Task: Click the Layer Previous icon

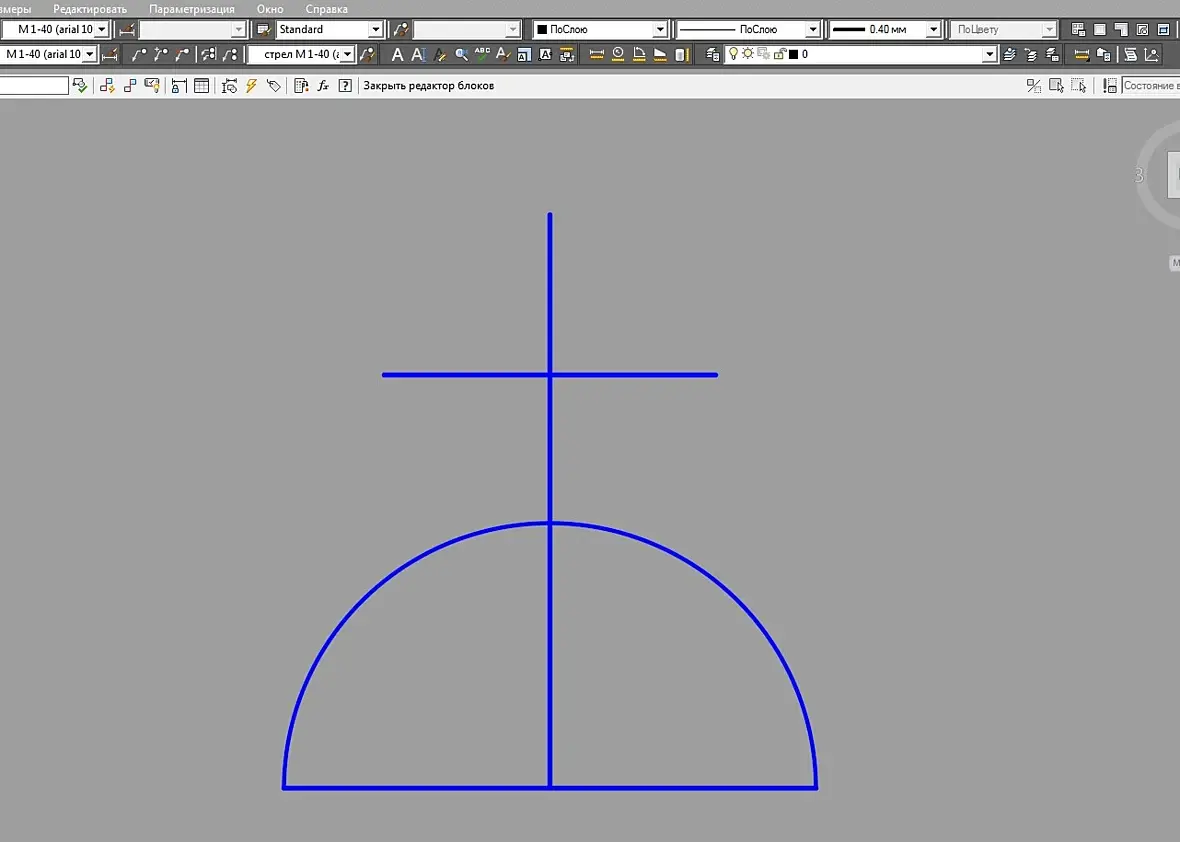Action: [x=1031, y=54]
